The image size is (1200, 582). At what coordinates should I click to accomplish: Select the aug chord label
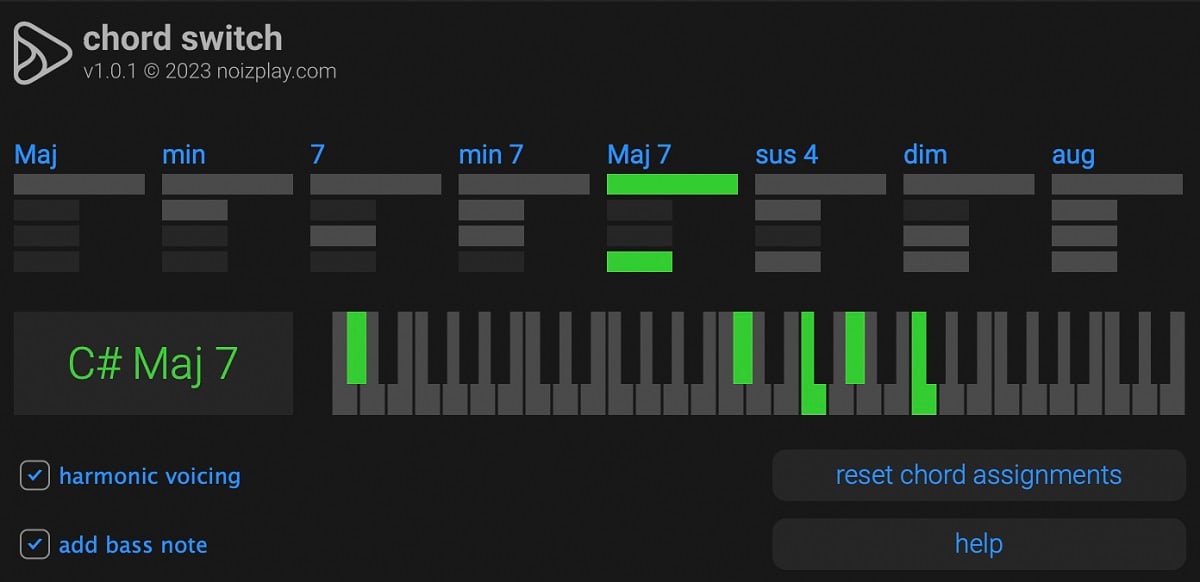click(1073, 155)
